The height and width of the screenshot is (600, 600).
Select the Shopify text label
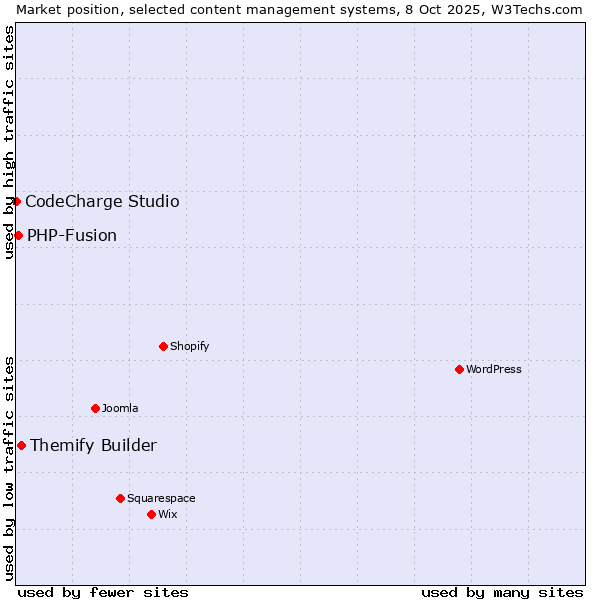[x=190, y=346]
